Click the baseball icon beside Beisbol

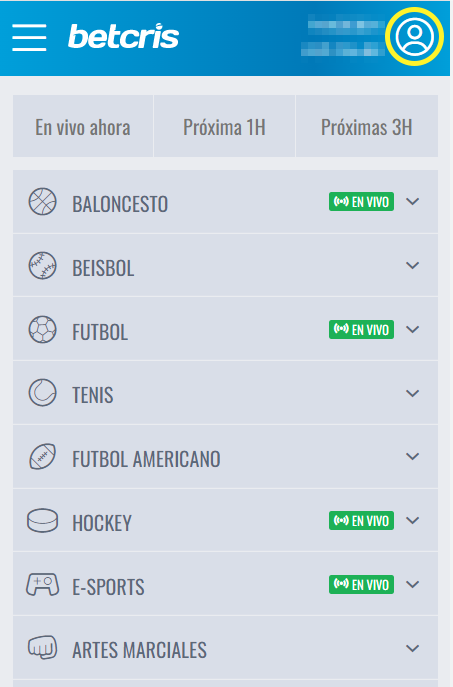click(x=42, y=266)
